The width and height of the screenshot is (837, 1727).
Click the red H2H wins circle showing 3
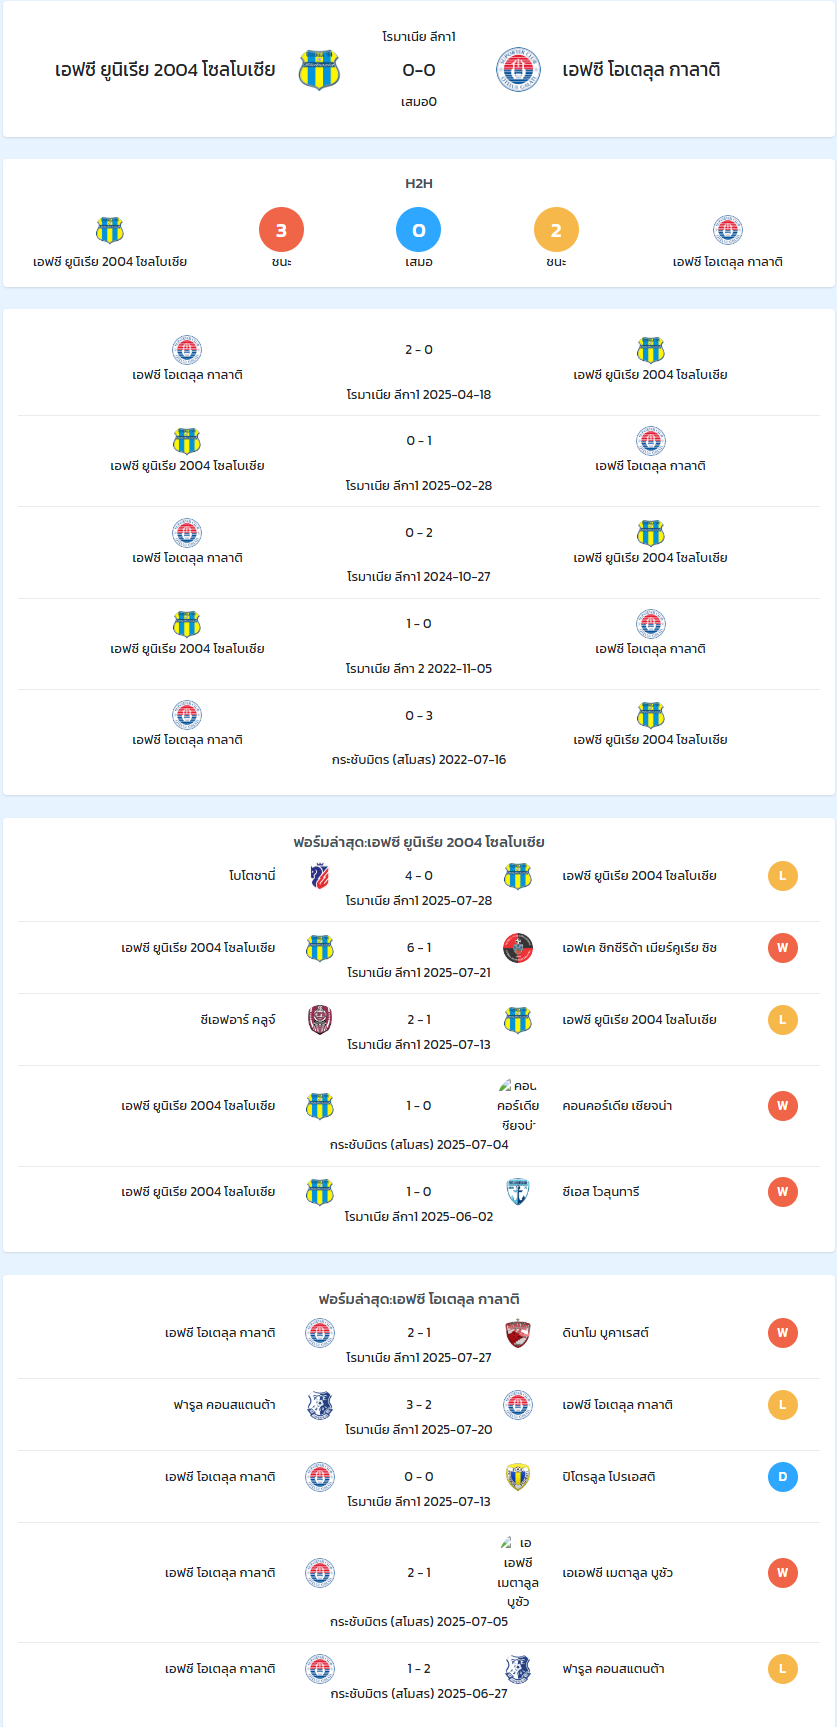tap(281, 230)
